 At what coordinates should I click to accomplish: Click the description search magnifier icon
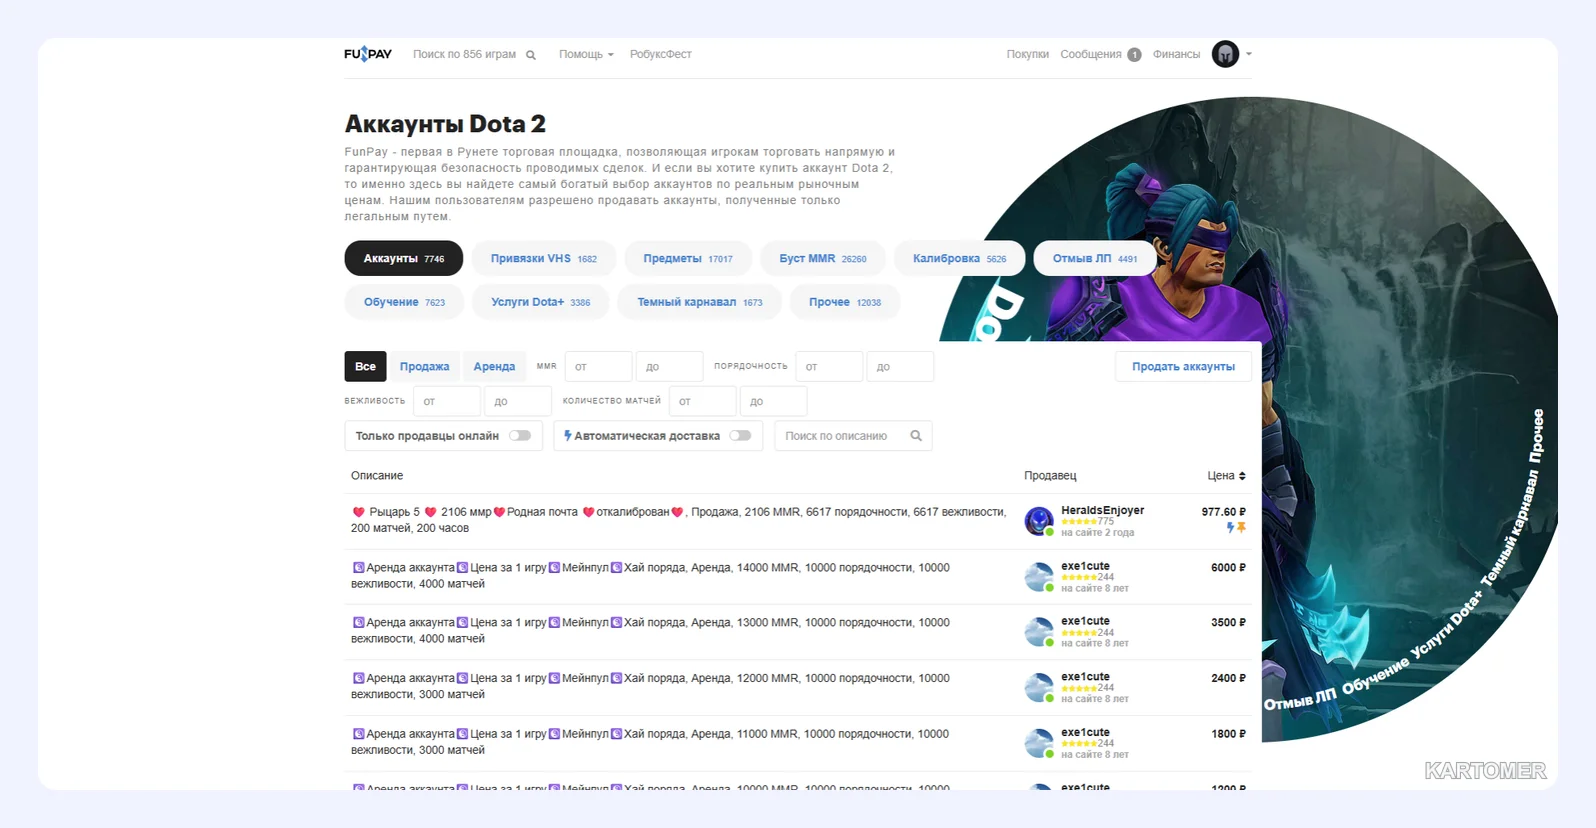click(x=916, y=435)
